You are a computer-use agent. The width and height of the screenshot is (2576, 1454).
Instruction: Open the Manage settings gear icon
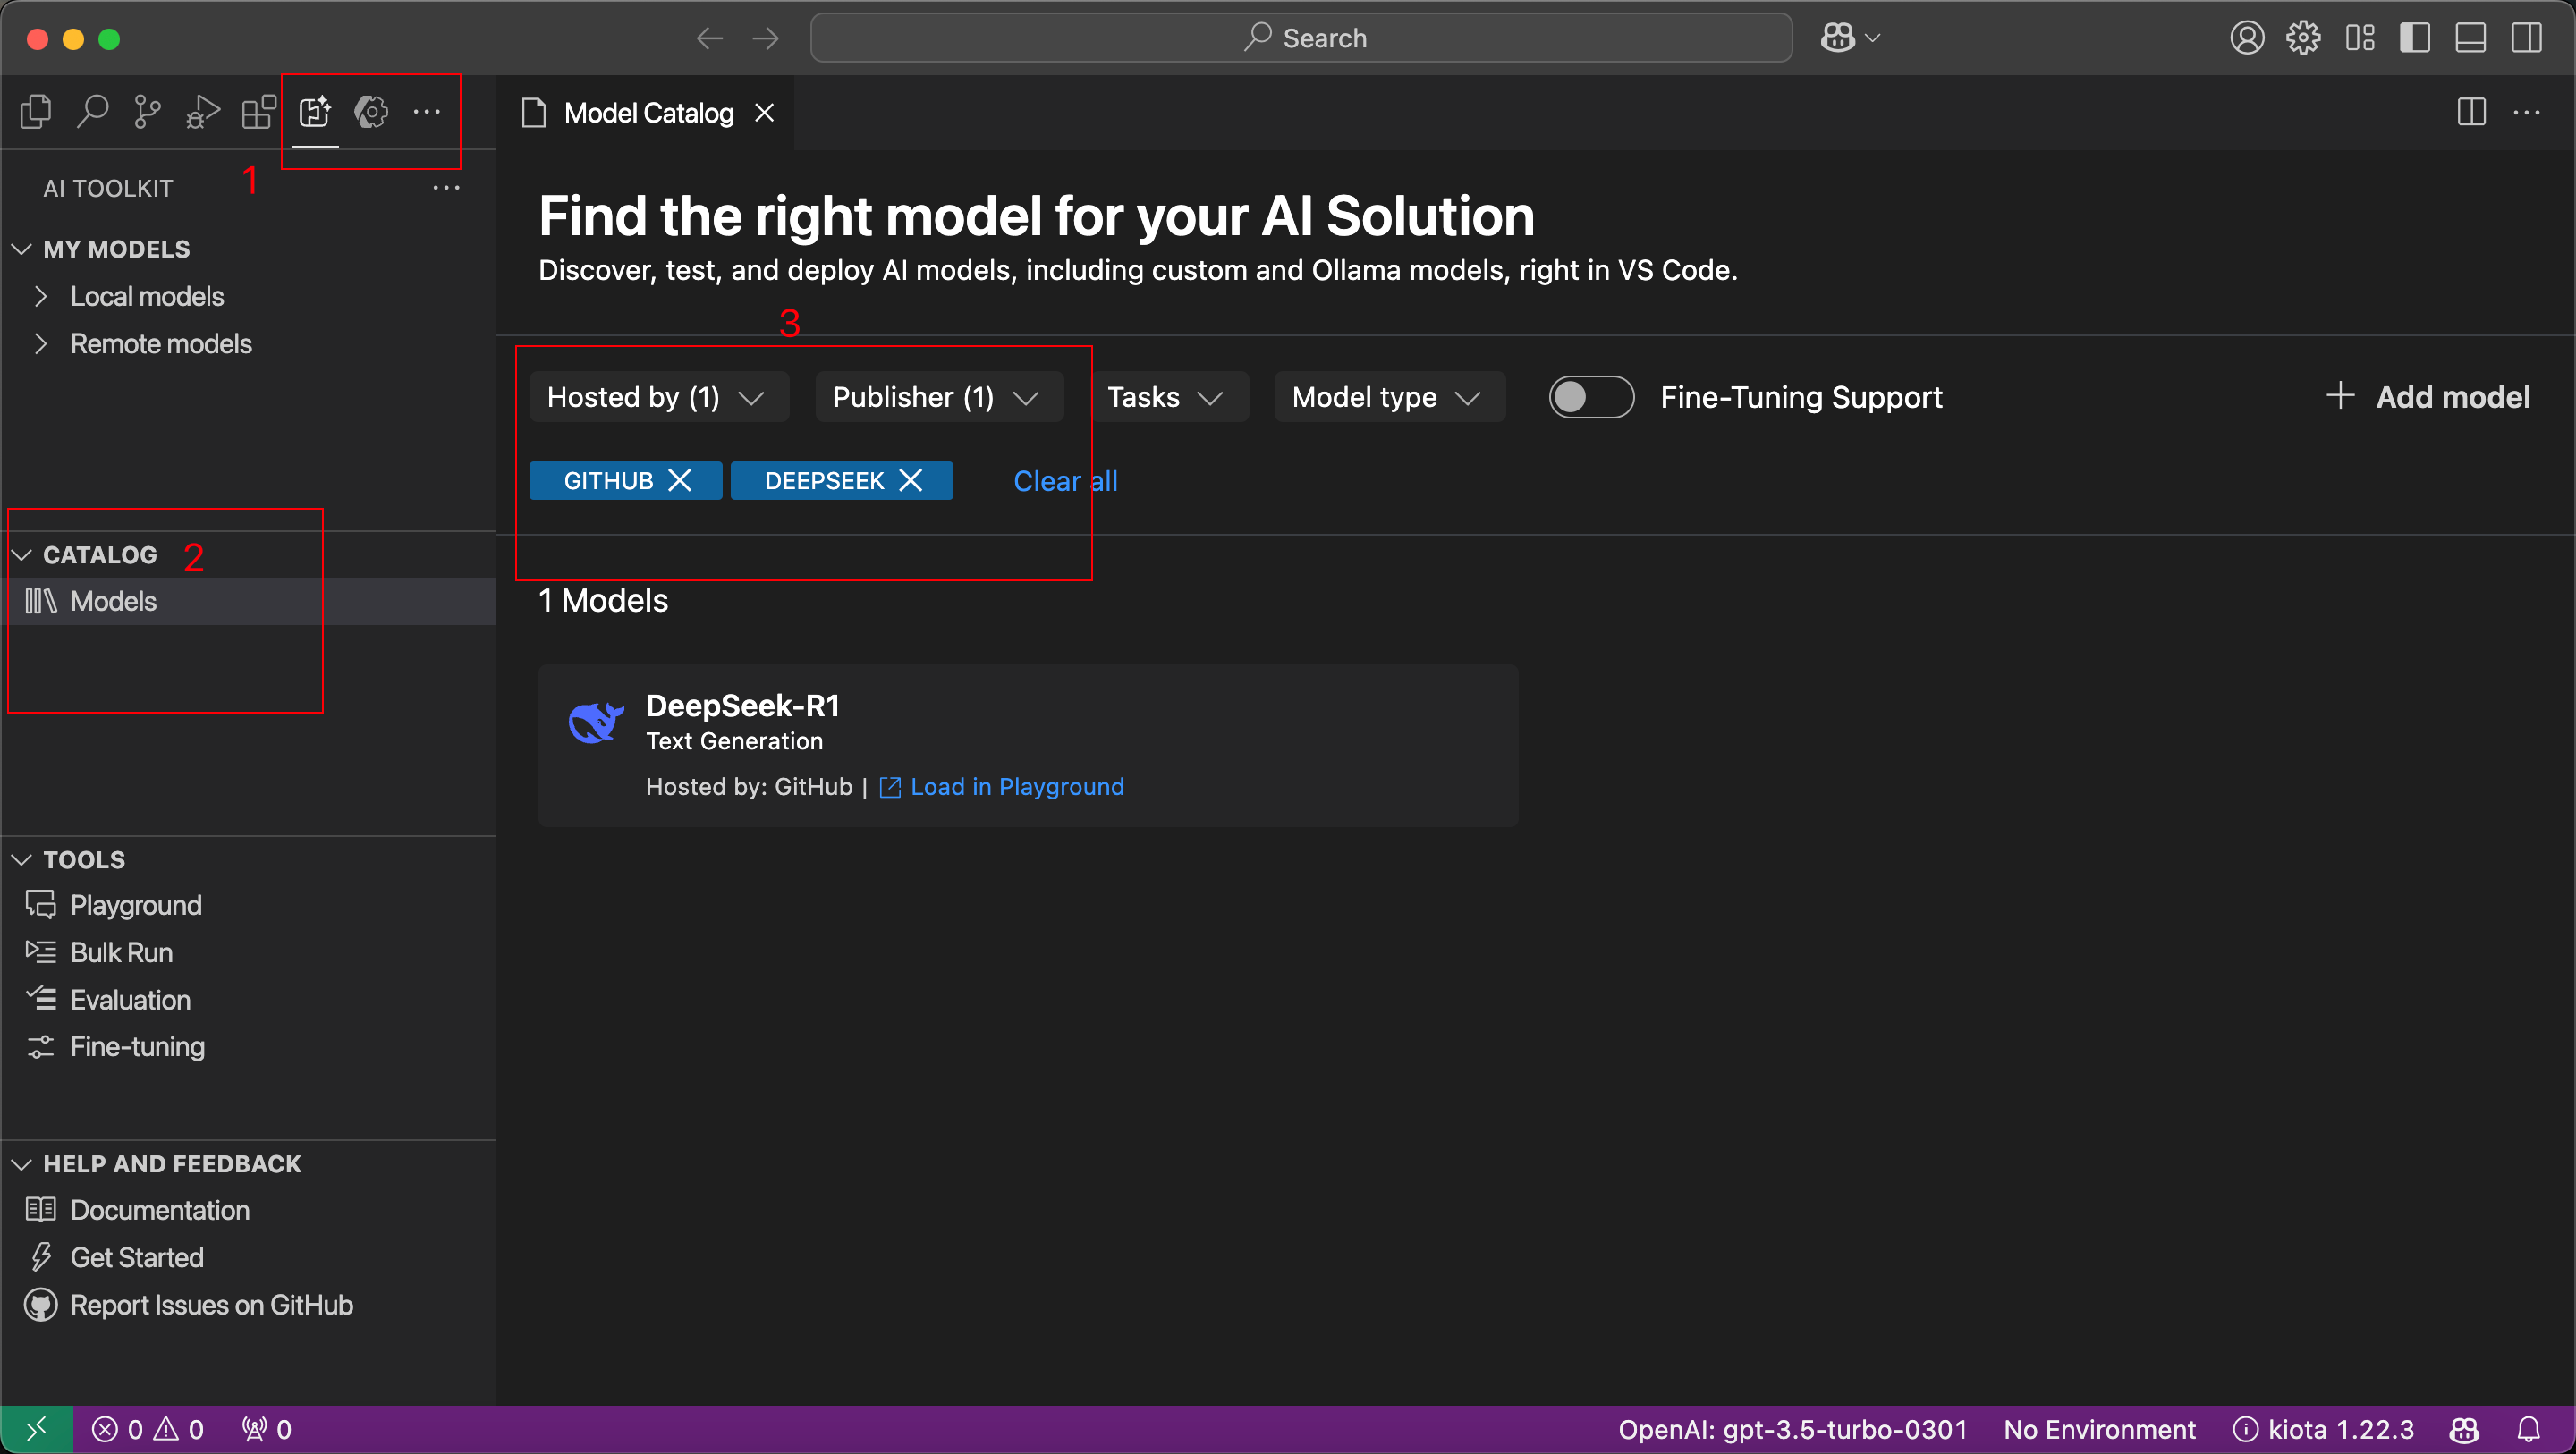pyautogui.click(x=2303, y=38)
